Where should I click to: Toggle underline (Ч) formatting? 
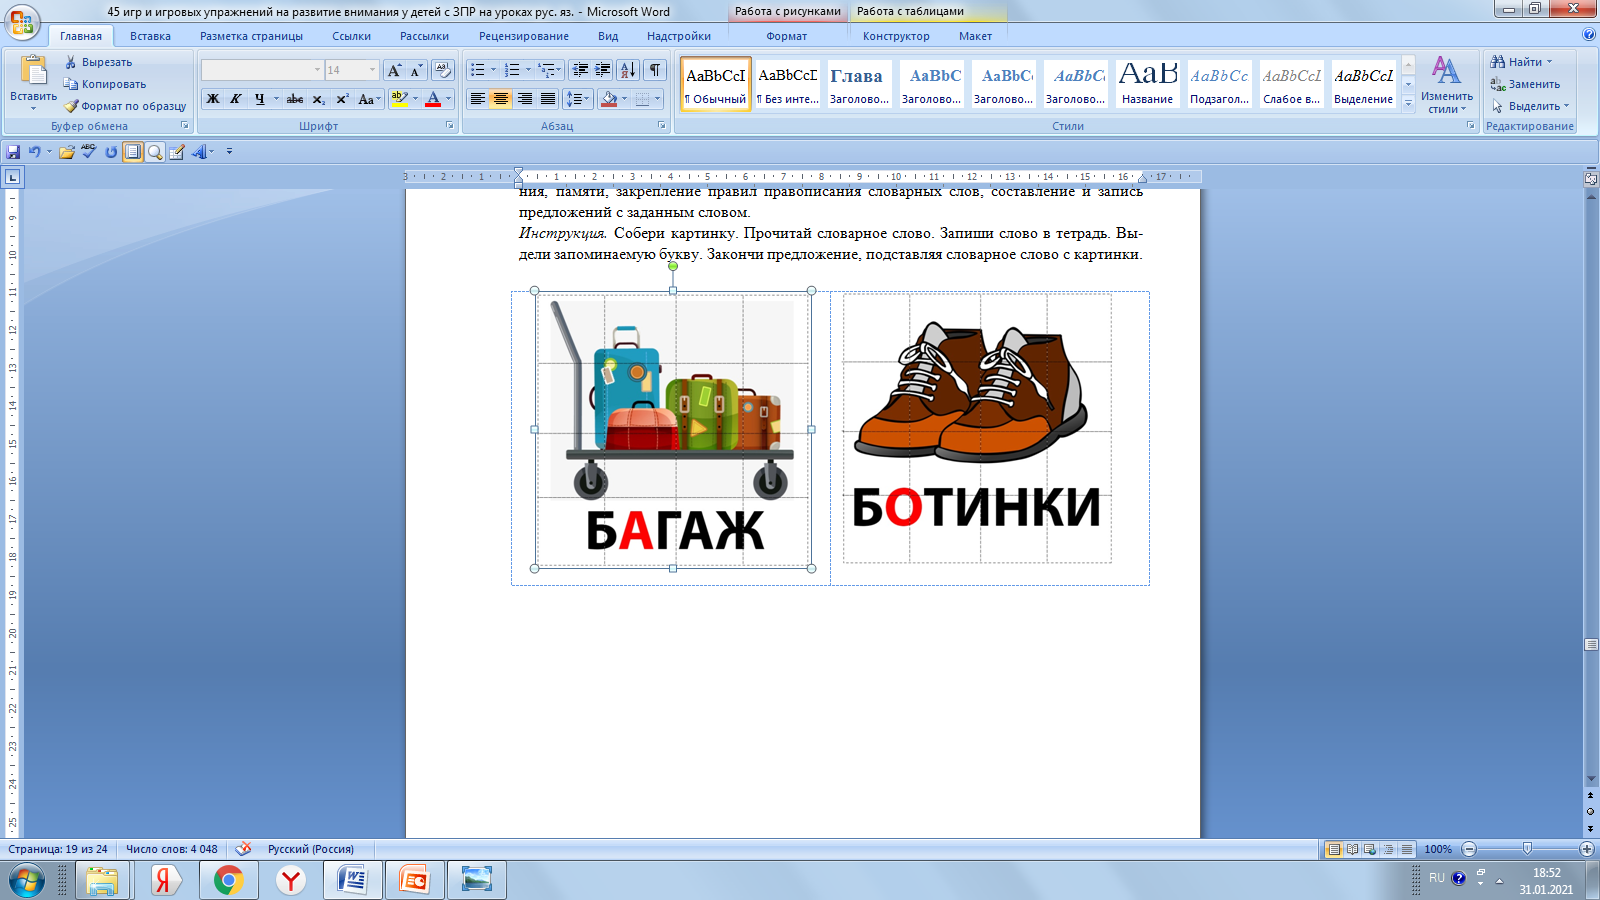tap(259, 99)
